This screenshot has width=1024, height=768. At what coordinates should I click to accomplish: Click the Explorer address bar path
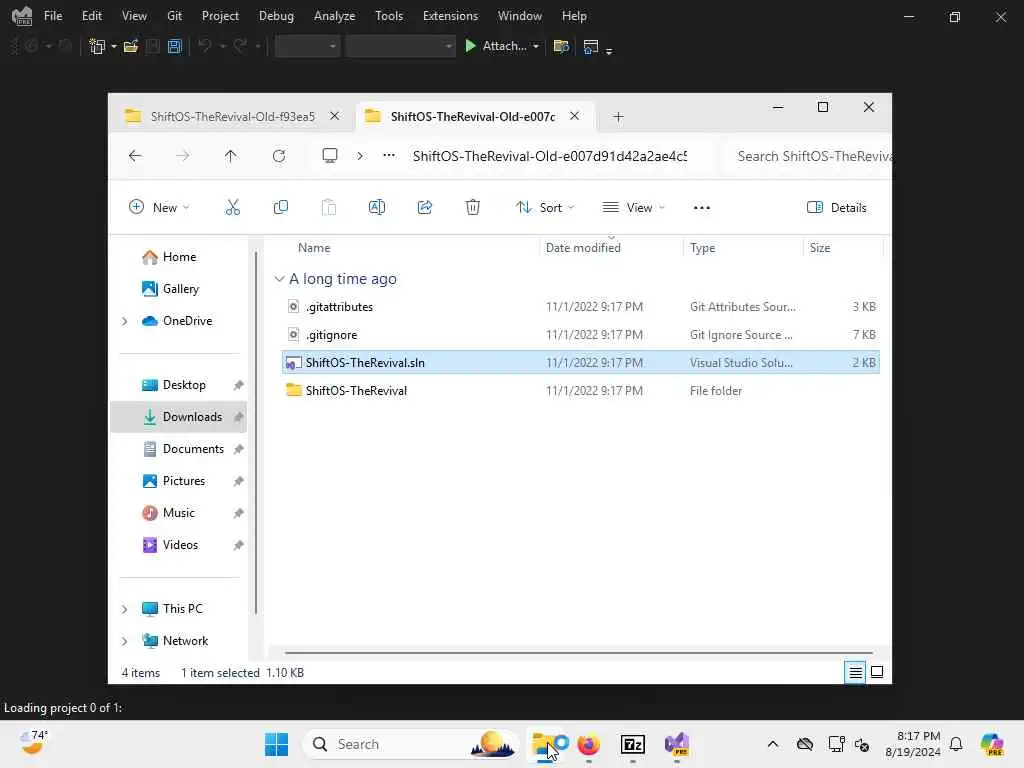[x=549, y=156]
